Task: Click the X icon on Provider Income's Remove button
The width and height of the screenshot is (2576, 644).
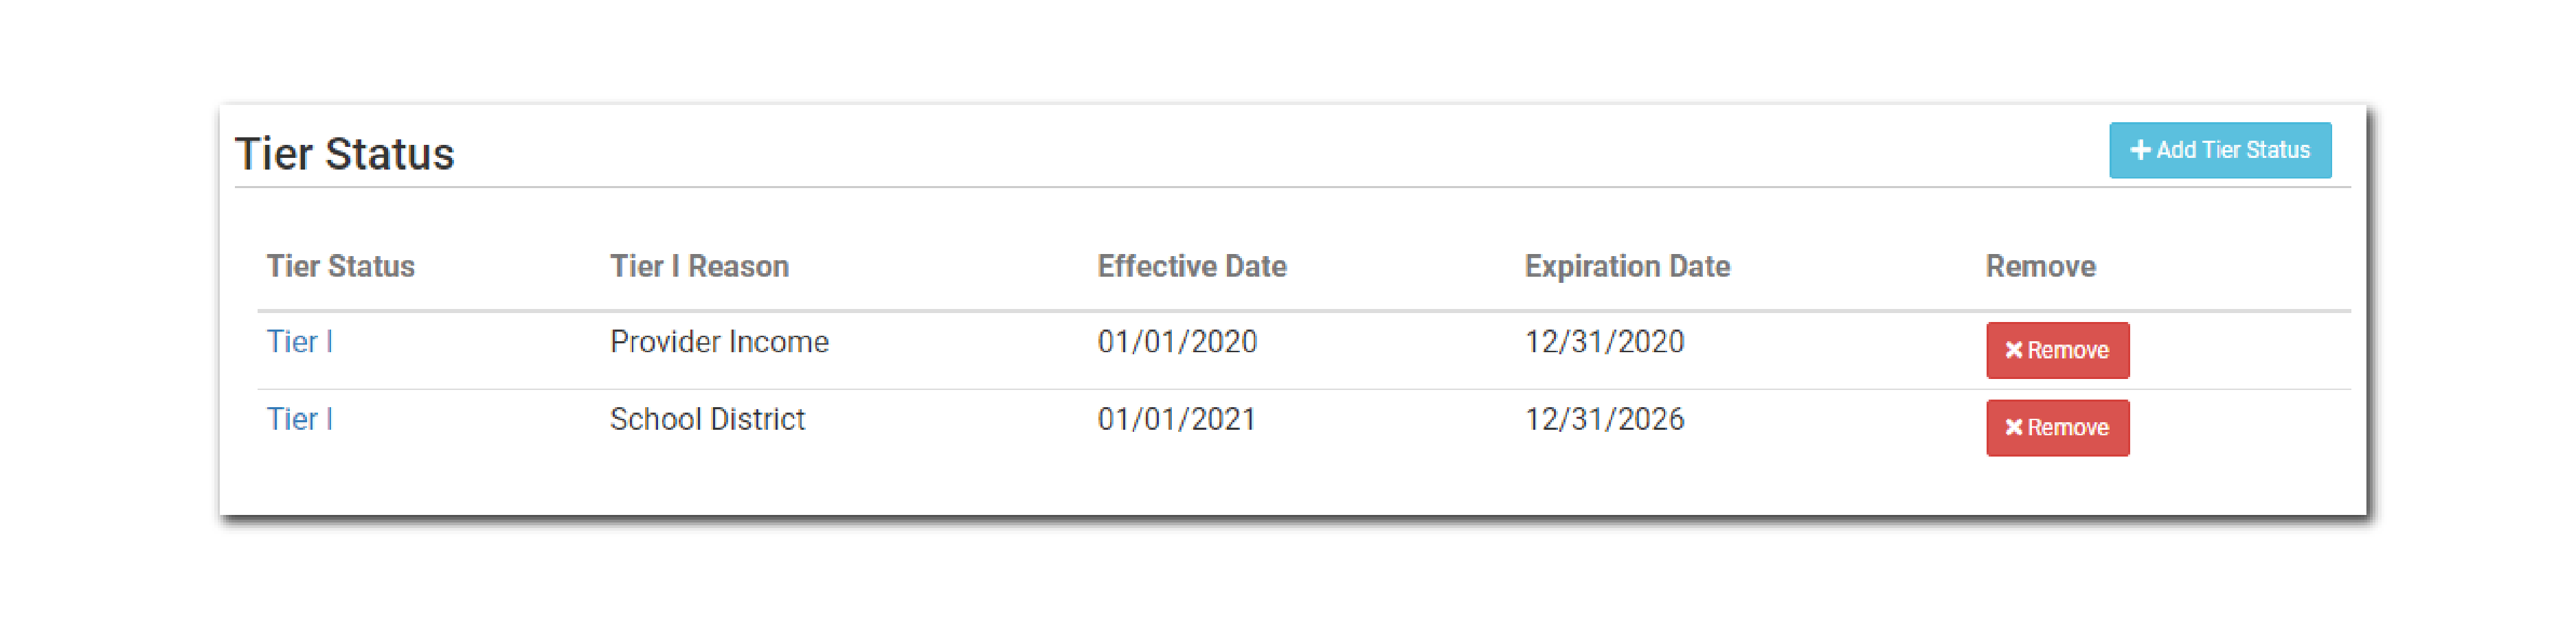Action: [2013, 350]
